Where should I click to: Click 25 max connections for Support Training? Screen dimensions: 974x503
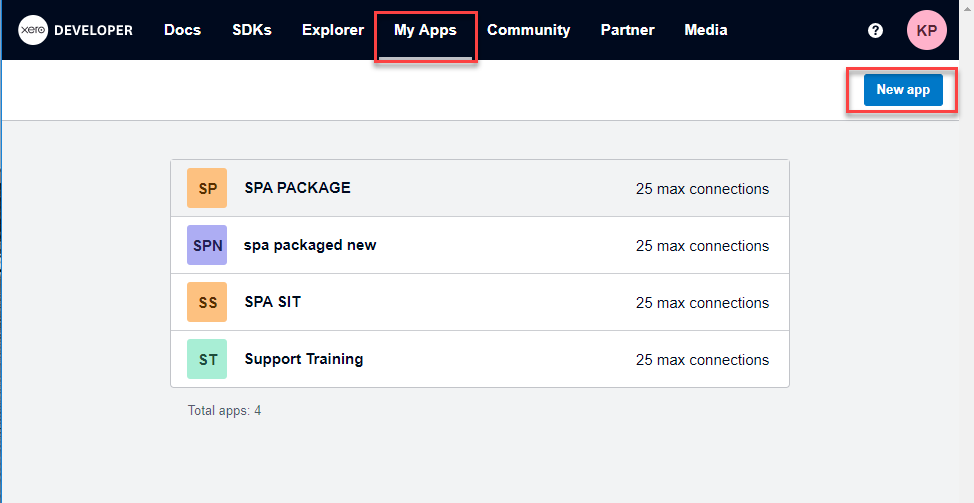(703, 360)
